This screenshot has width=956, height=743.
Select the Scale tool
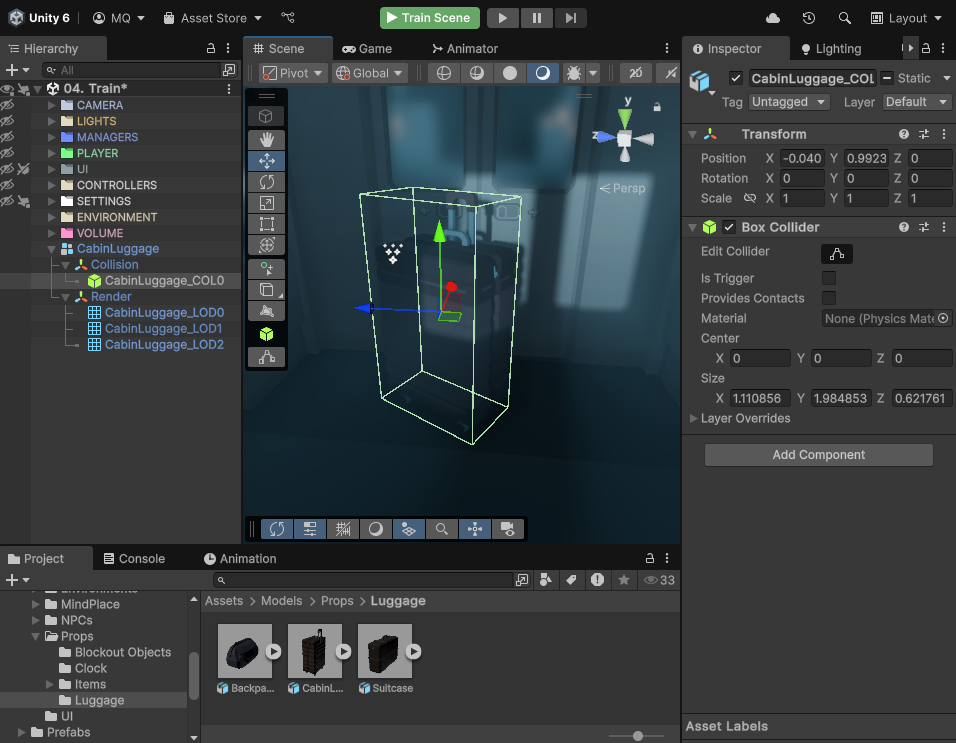click(x=266, y=203)
